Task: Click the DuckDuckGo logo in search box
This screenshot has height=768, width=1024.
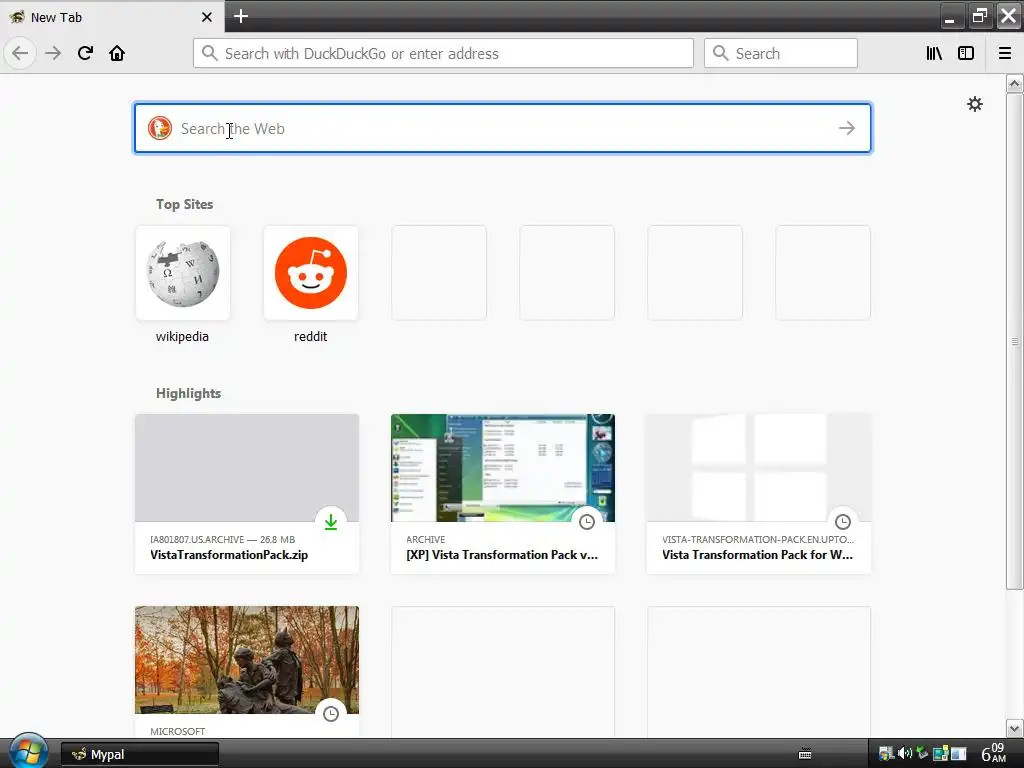Action: pyautogui.click(x=159, y=128)
